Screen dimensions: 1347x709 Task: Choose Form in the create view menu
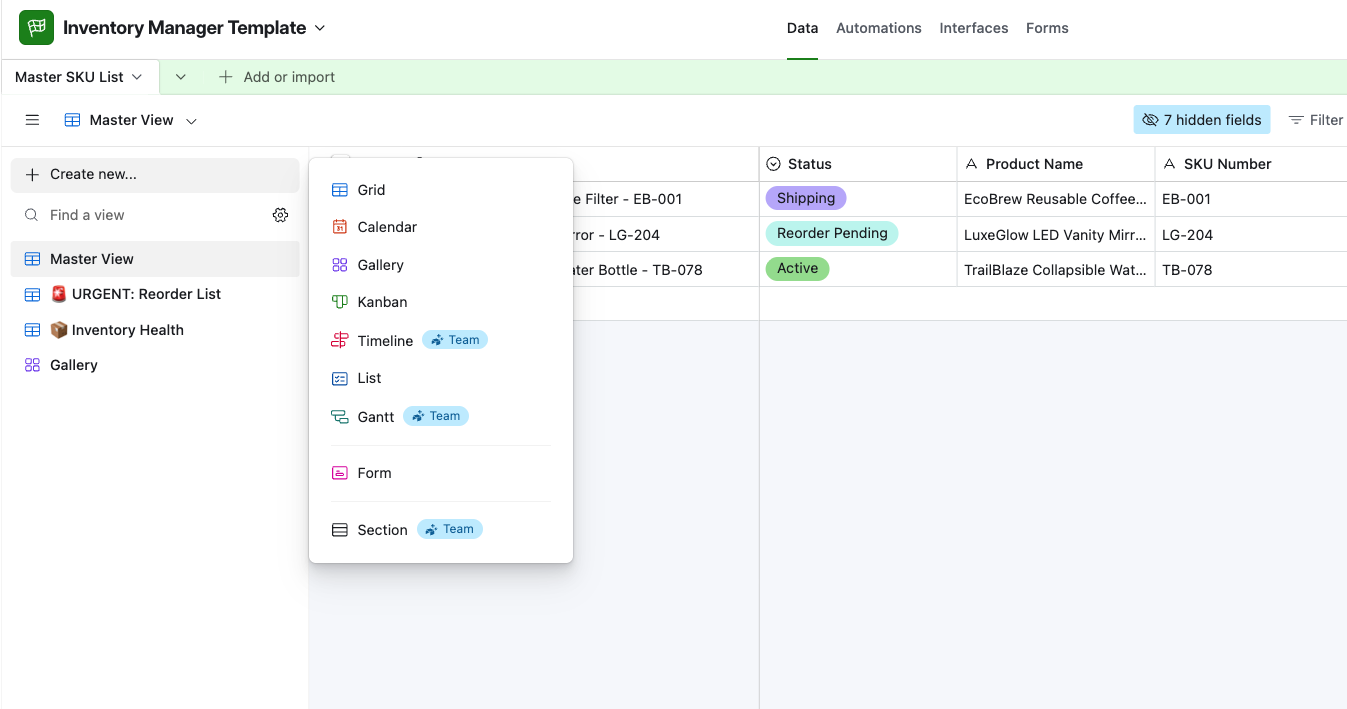[441, 473]
